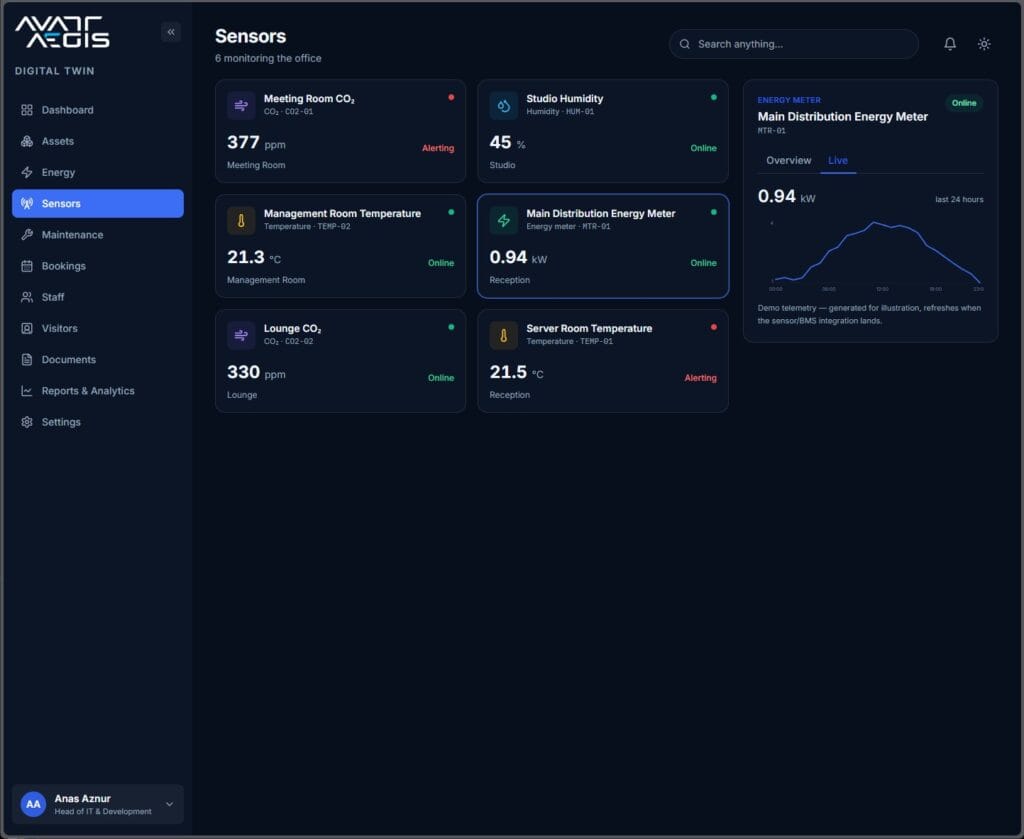Click the Meeting Room CO₂ wind icon
1024x839 pixels.
click(x=241, y=106)
